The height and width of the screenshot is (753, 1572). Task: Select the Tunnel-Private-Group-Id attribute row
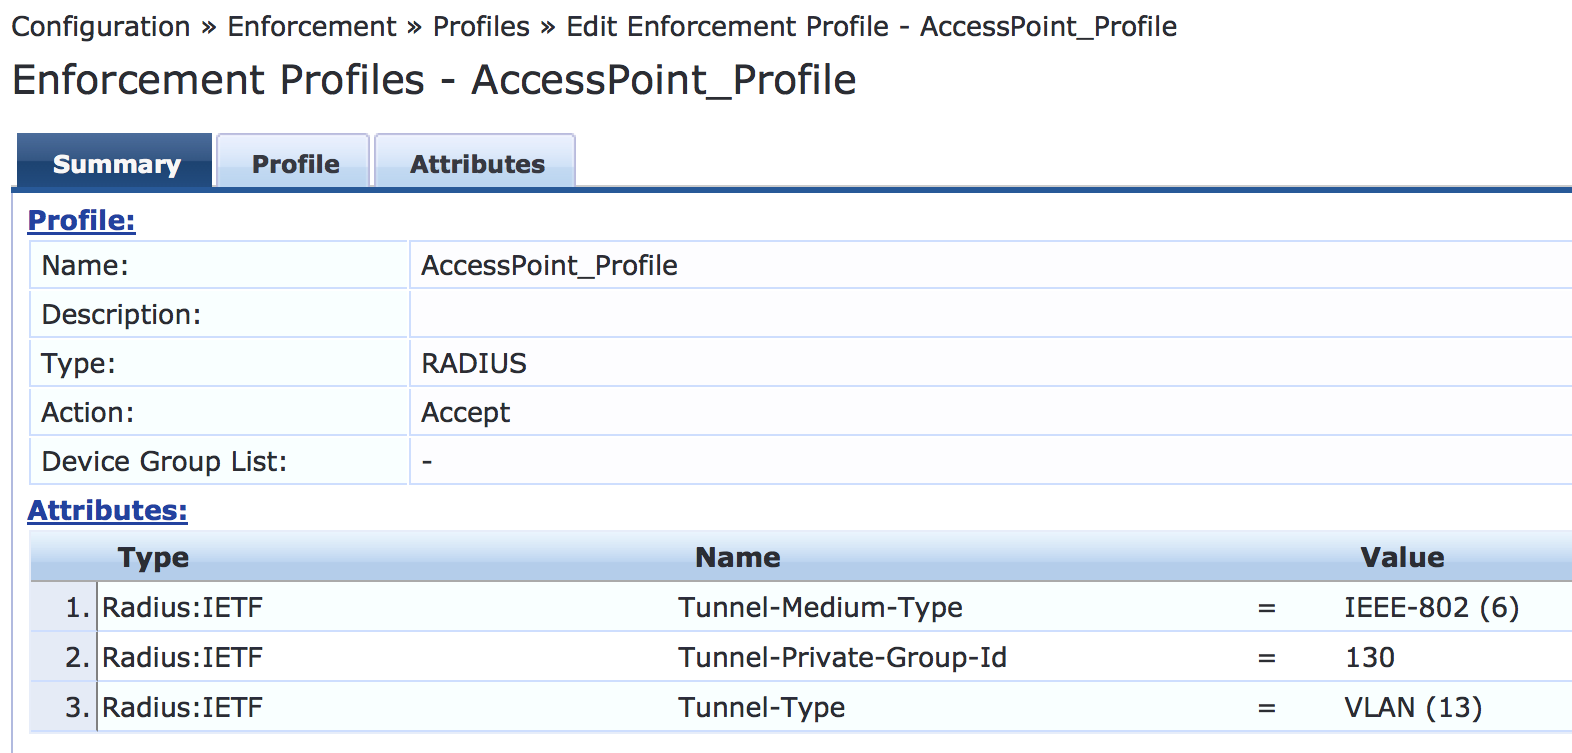pyautogui.click(x=842, y=657)
